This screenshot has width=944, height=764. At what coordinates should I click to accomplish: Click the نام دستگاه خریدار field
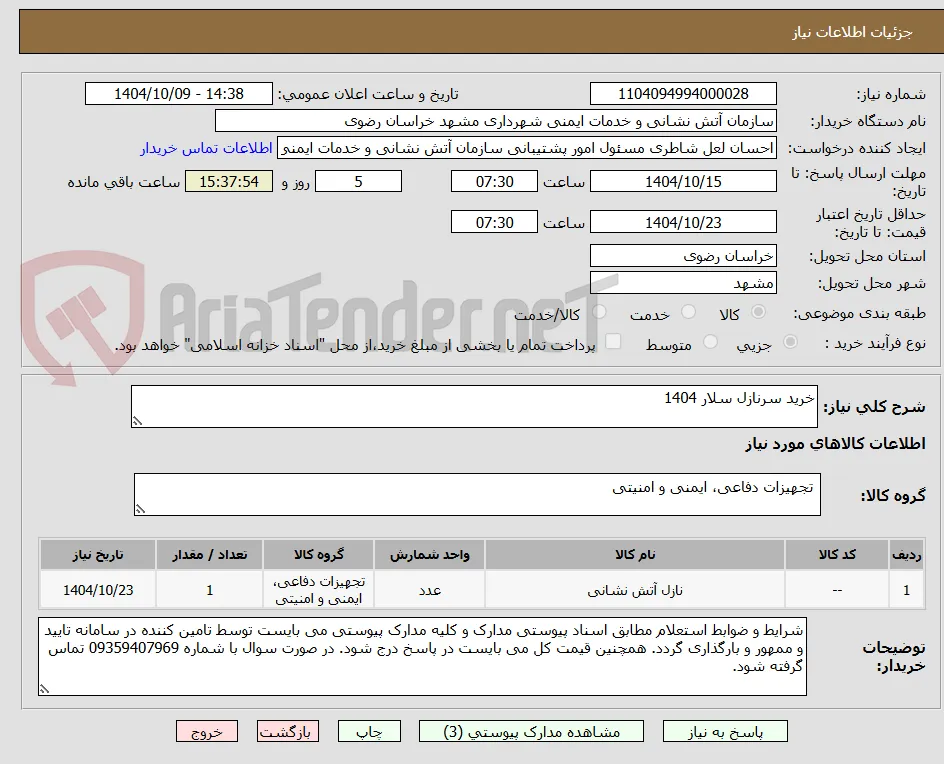click(x=495, y=121)
